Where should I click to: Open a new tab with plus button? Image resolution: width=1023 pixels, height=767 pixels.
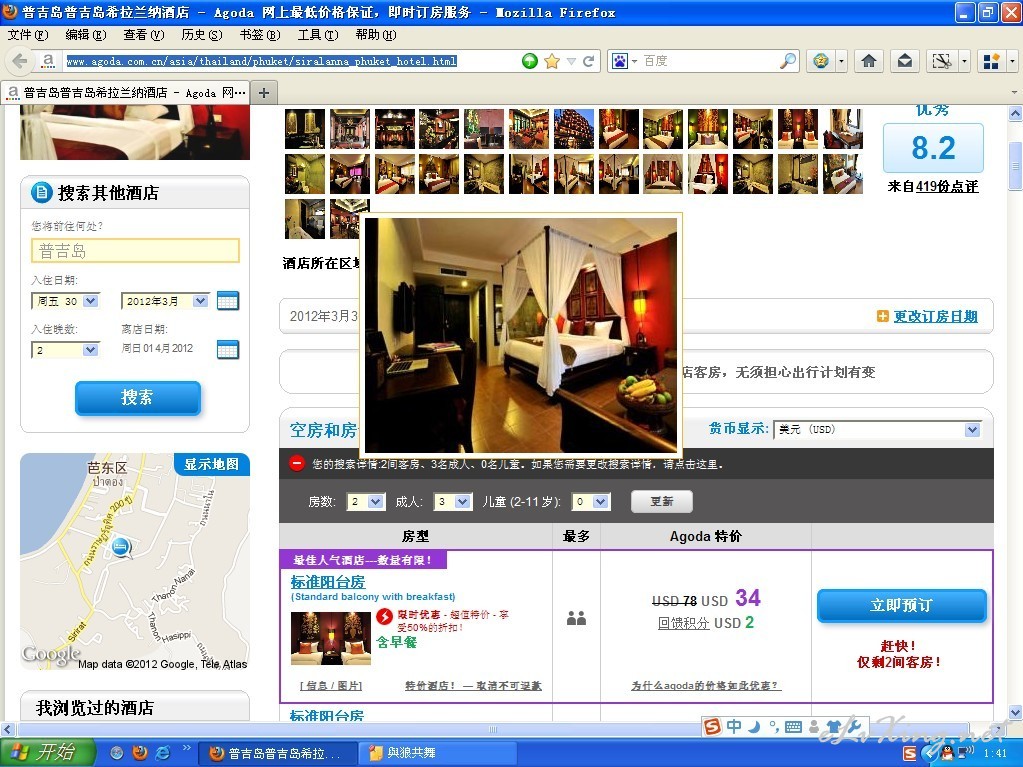tap(264, 93)
